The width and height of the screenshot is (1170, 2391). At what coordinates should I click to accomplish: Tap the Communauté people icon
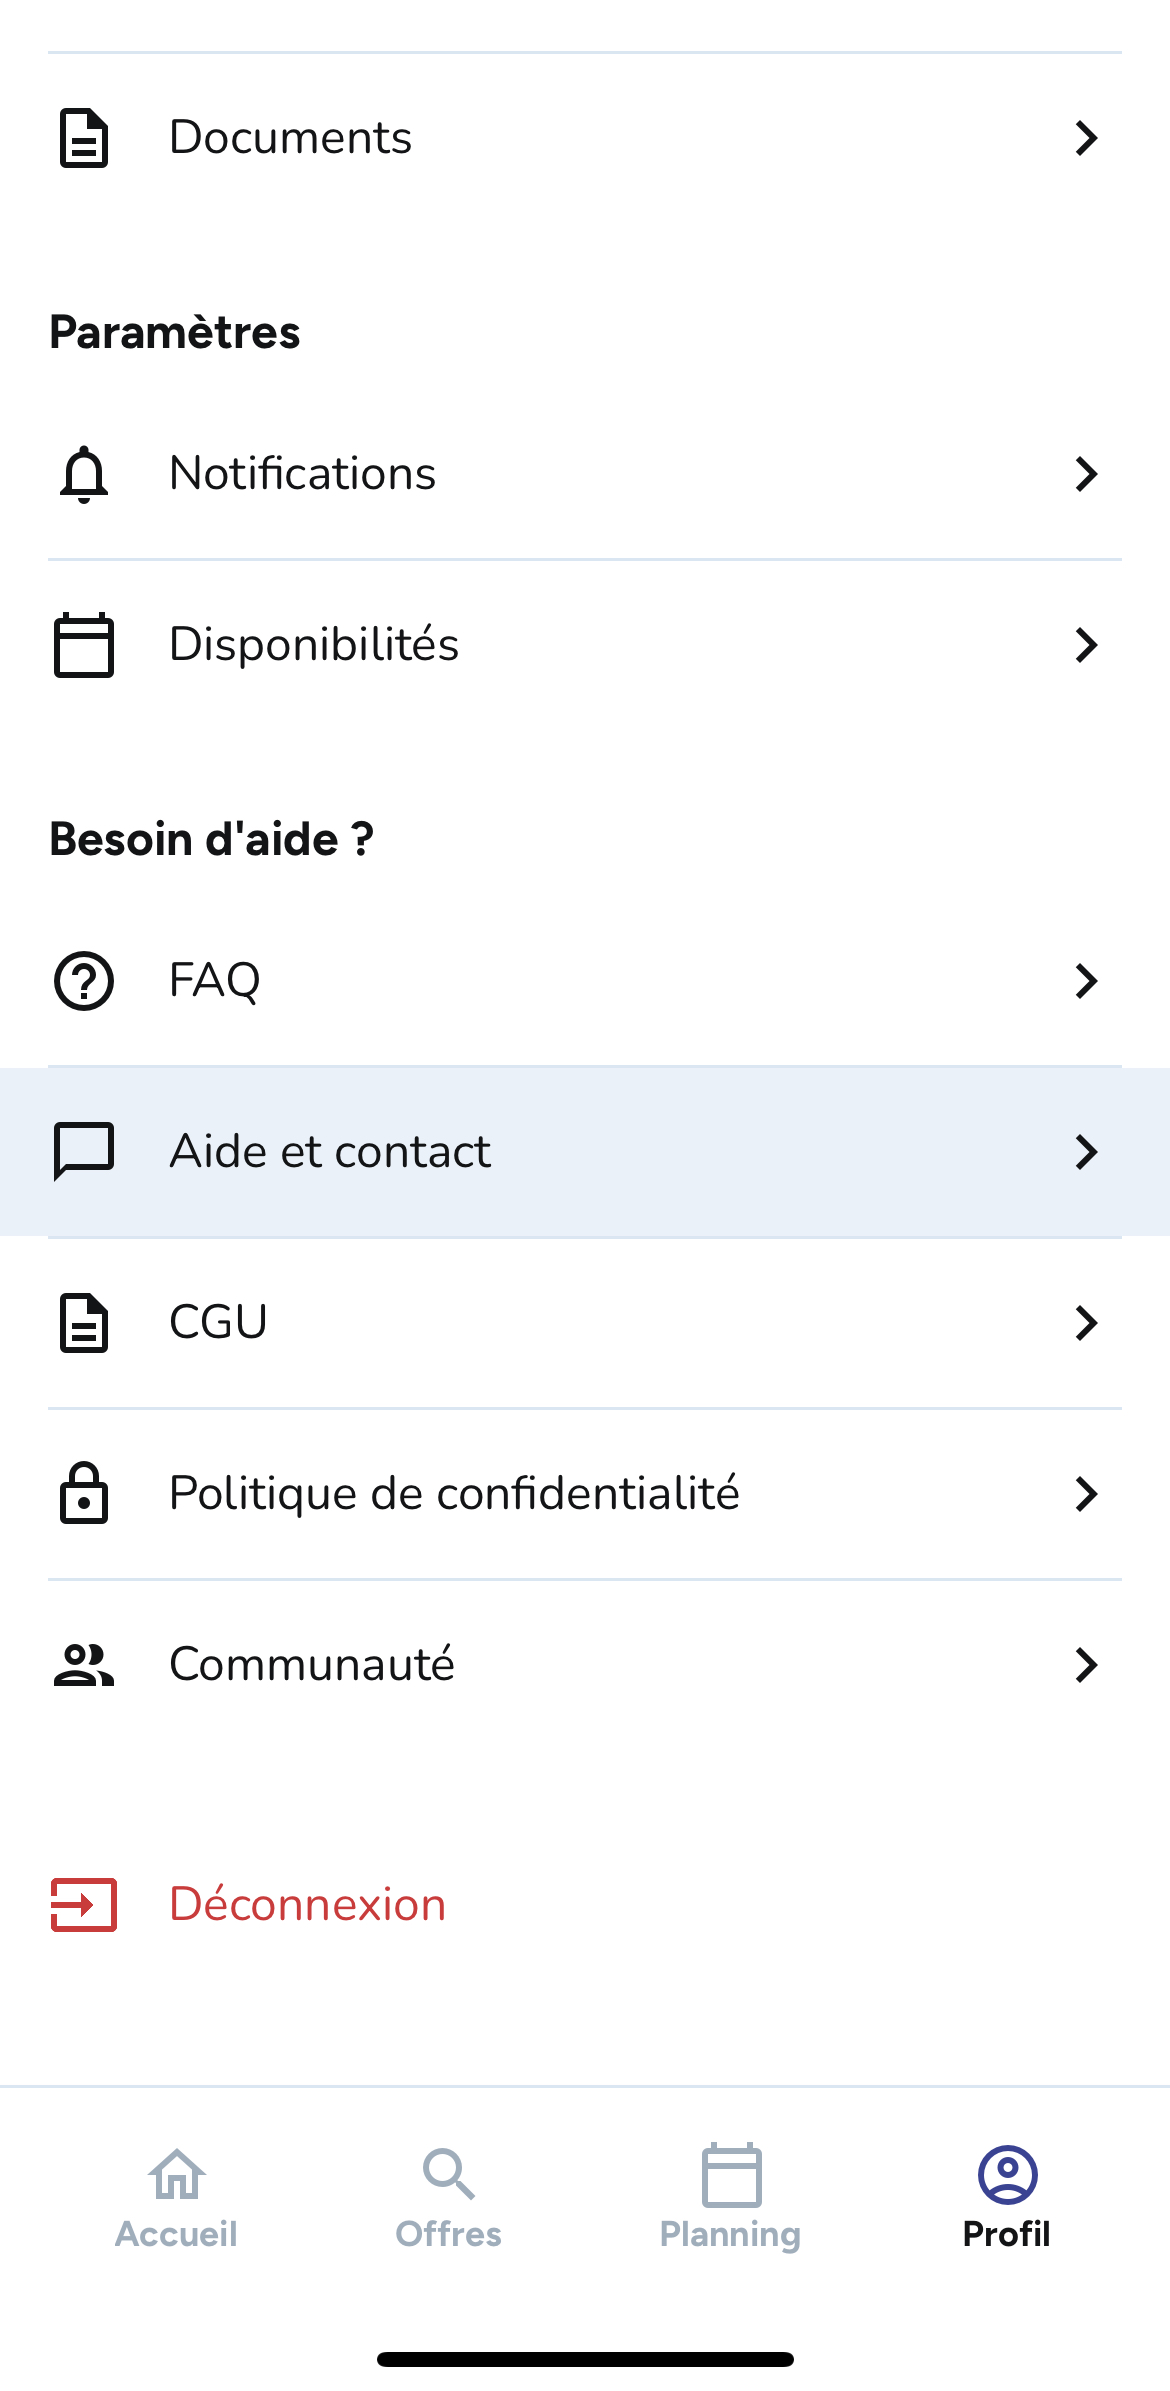coord(84,1665)
